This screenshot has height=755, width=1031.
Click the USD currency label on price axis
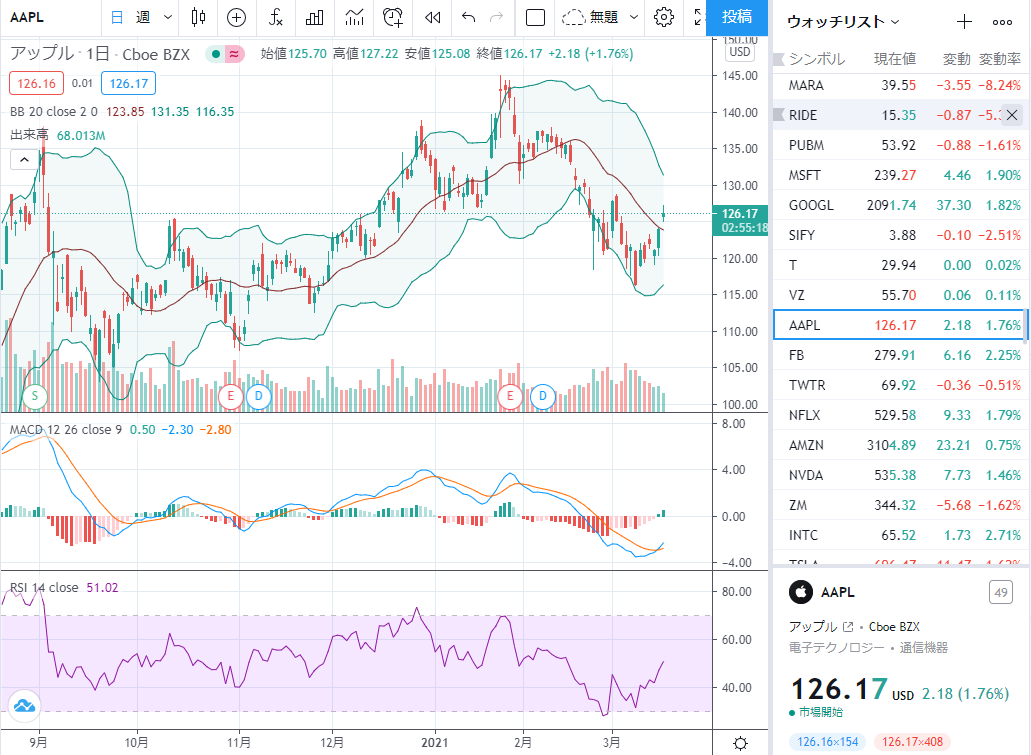740,52
